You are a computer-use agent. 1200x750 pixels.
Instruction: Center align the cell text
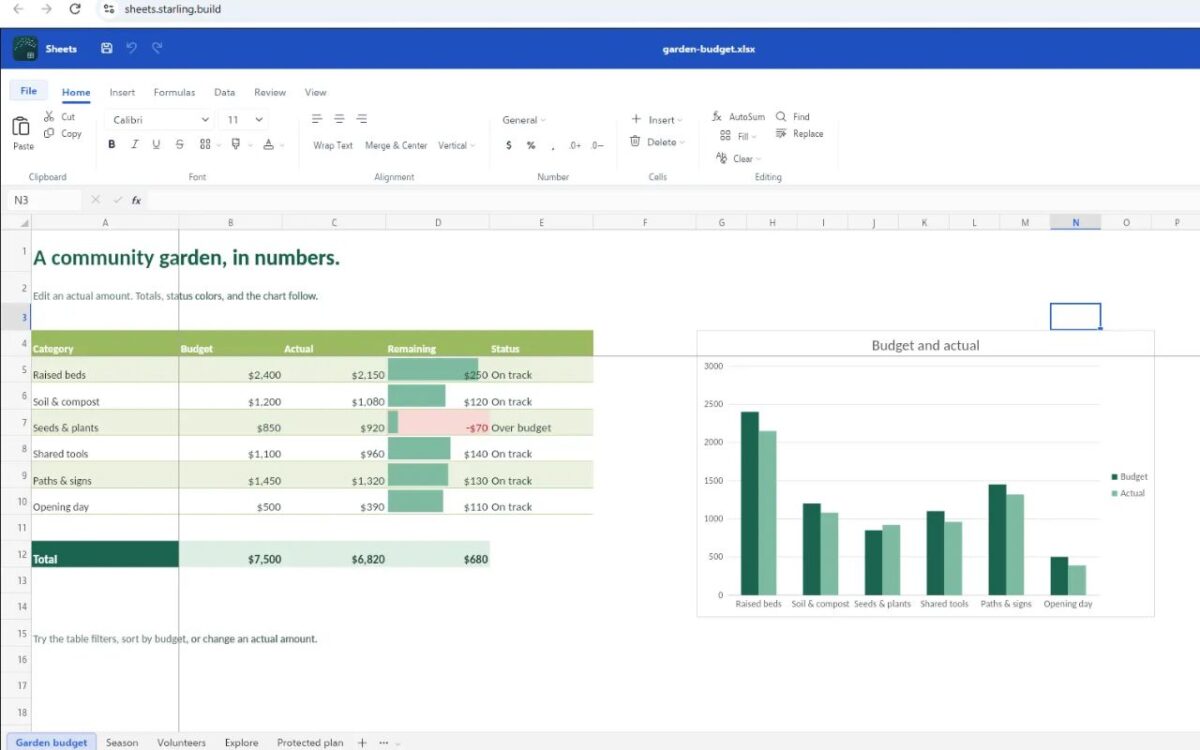339,119
